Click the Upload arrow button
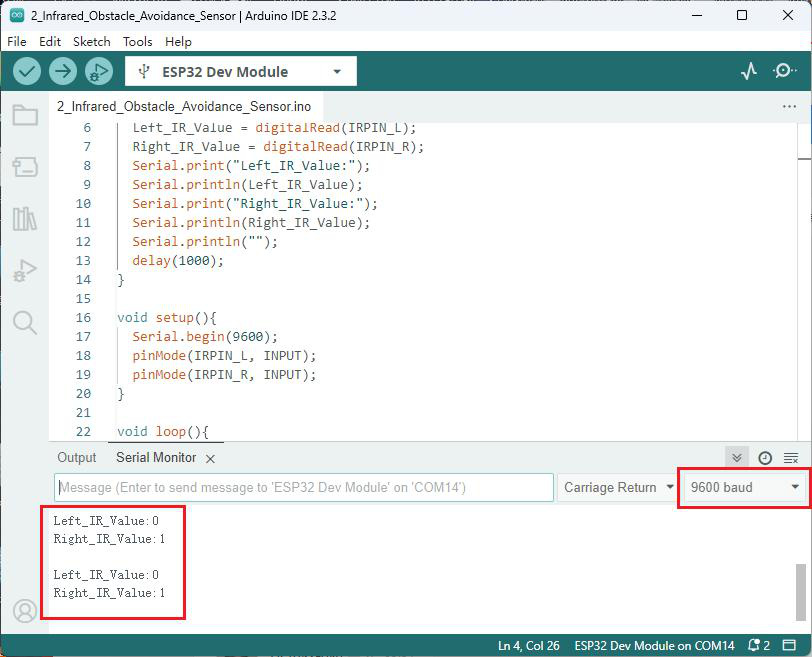This screenshot has height=657, width=812. [x=63, y=71]
